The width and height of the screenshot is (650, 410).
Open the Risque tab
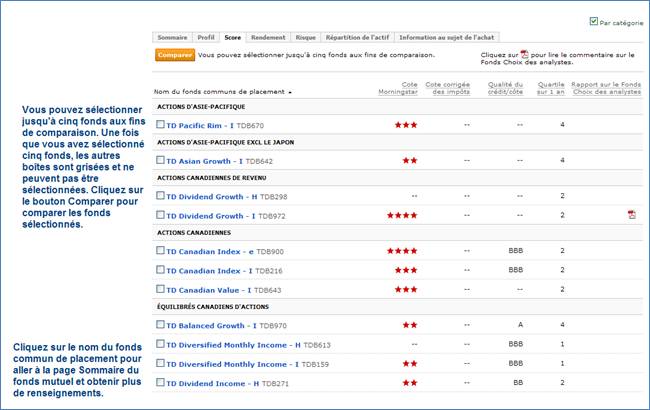(x=307, y=37)
